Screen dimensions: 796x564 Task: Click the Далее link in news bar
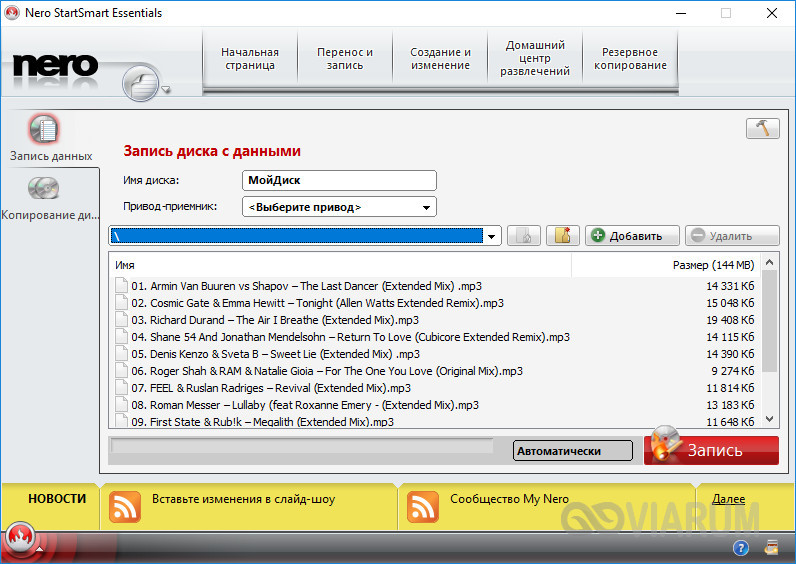coord(728,499)
